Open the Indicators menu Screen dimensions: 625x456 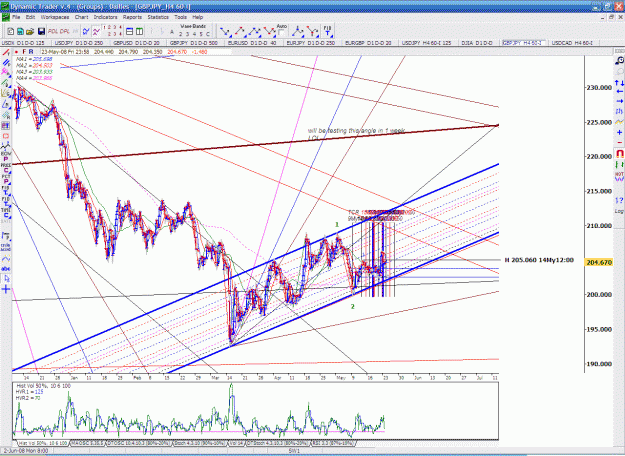[x=105, y=17]
